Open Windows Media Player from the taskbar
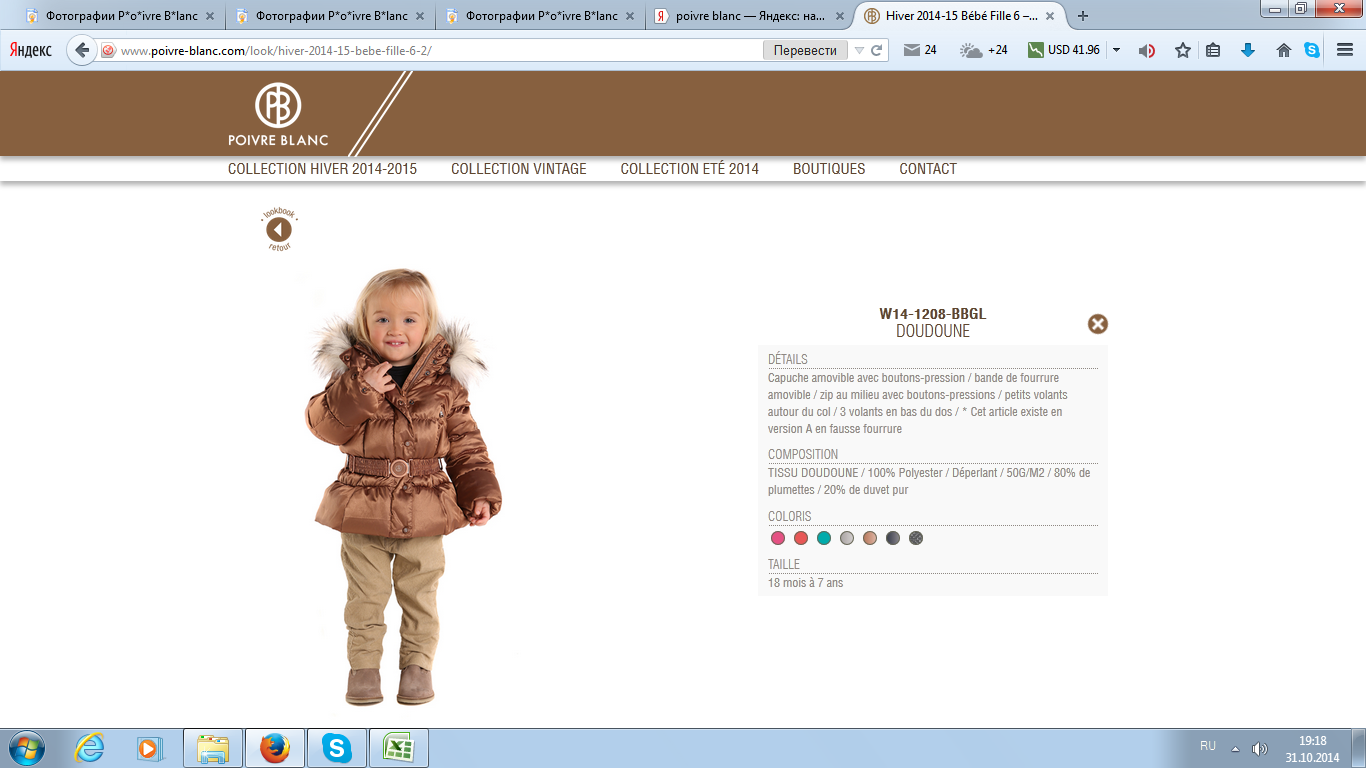Image resolution: width=1366 pixels, height=768 pixels. 150,748
